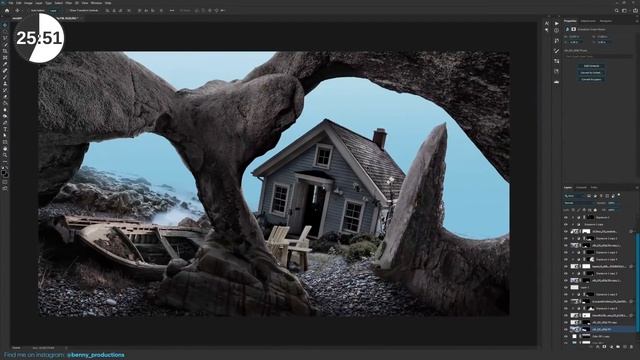Viewport: 640px width, 360px height.
Task: Select the Brush tool
Action: pyautogui.click(x=4, y=77)
